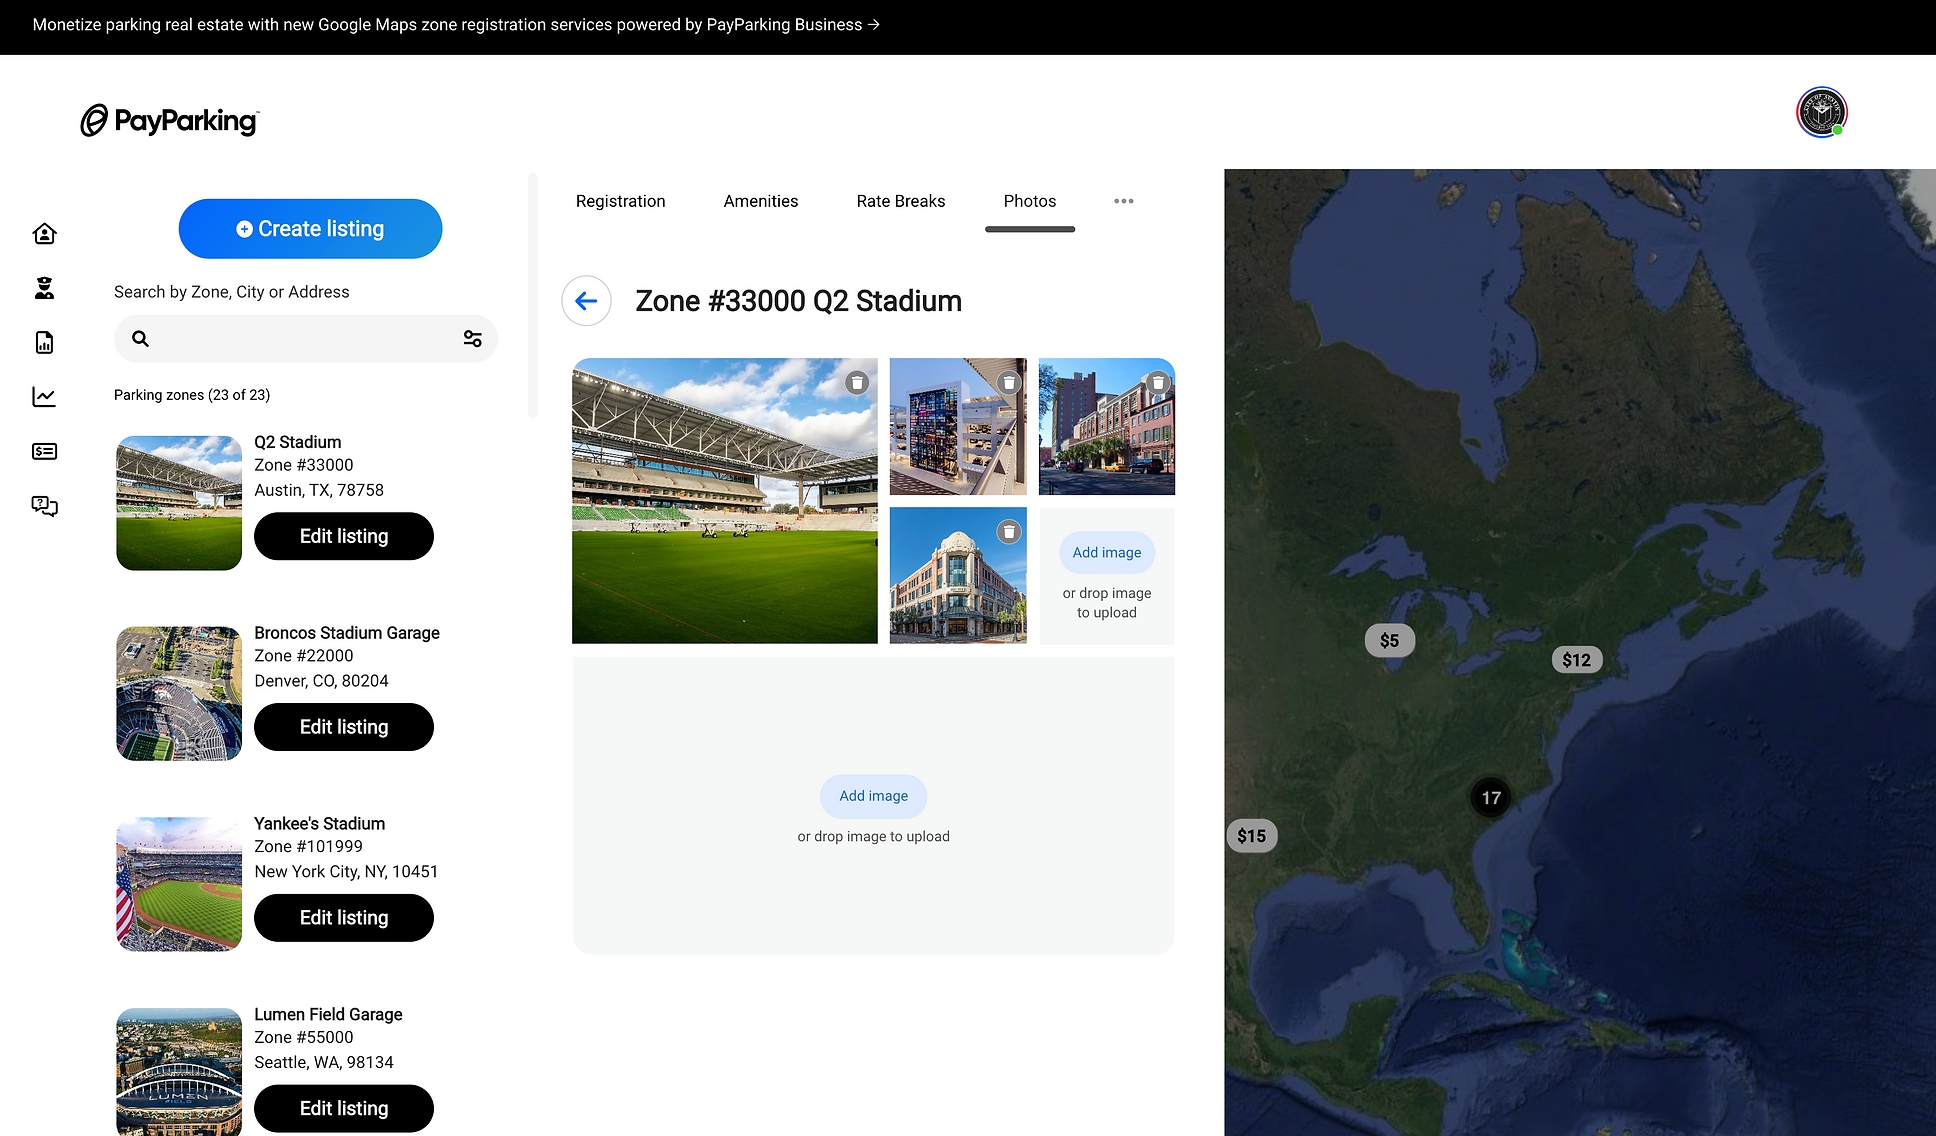Edit the Broncos Stadium Garage listing
The width and height of the screenshot is (1936, 1136).
[x=343, y=727]
